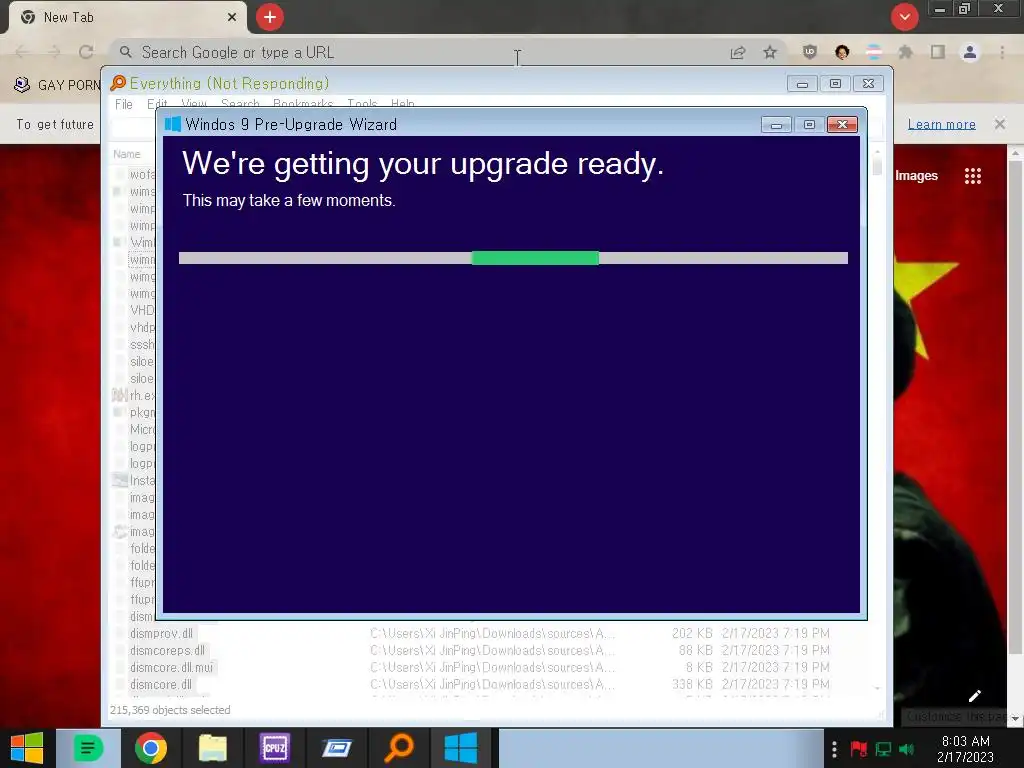Click the red new tab plus button
Screen dimensions: 1024x768
tap(270, 17)
